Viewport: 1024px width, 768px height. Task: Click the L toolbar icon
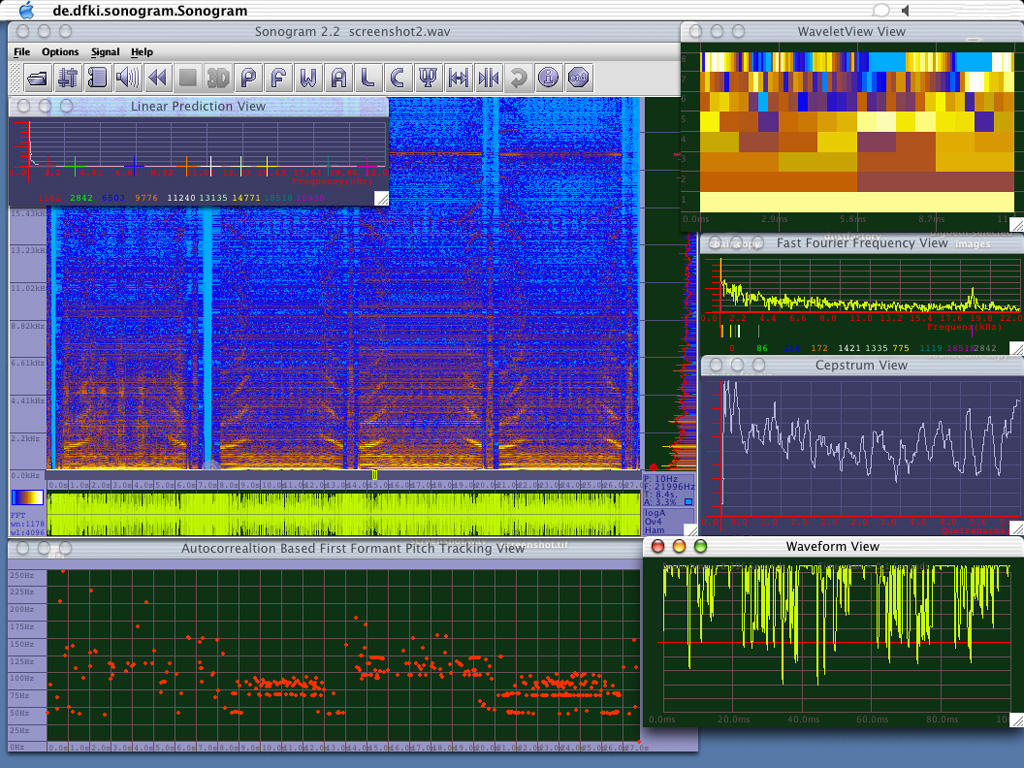[368, 78]
